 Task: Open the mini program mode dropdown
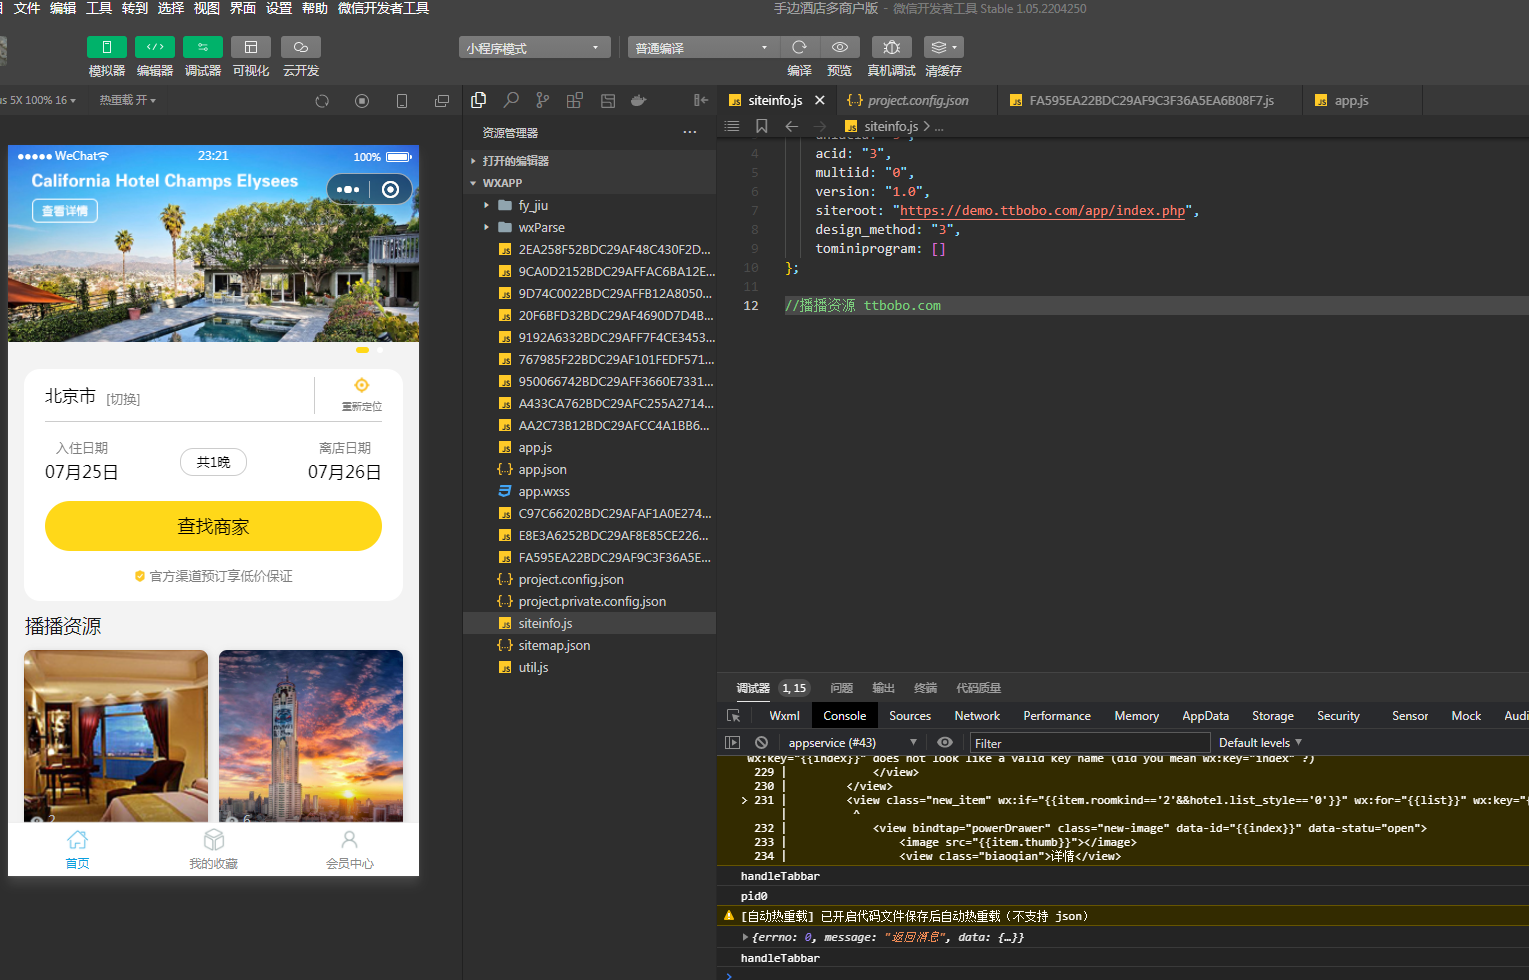pos(535,47)
